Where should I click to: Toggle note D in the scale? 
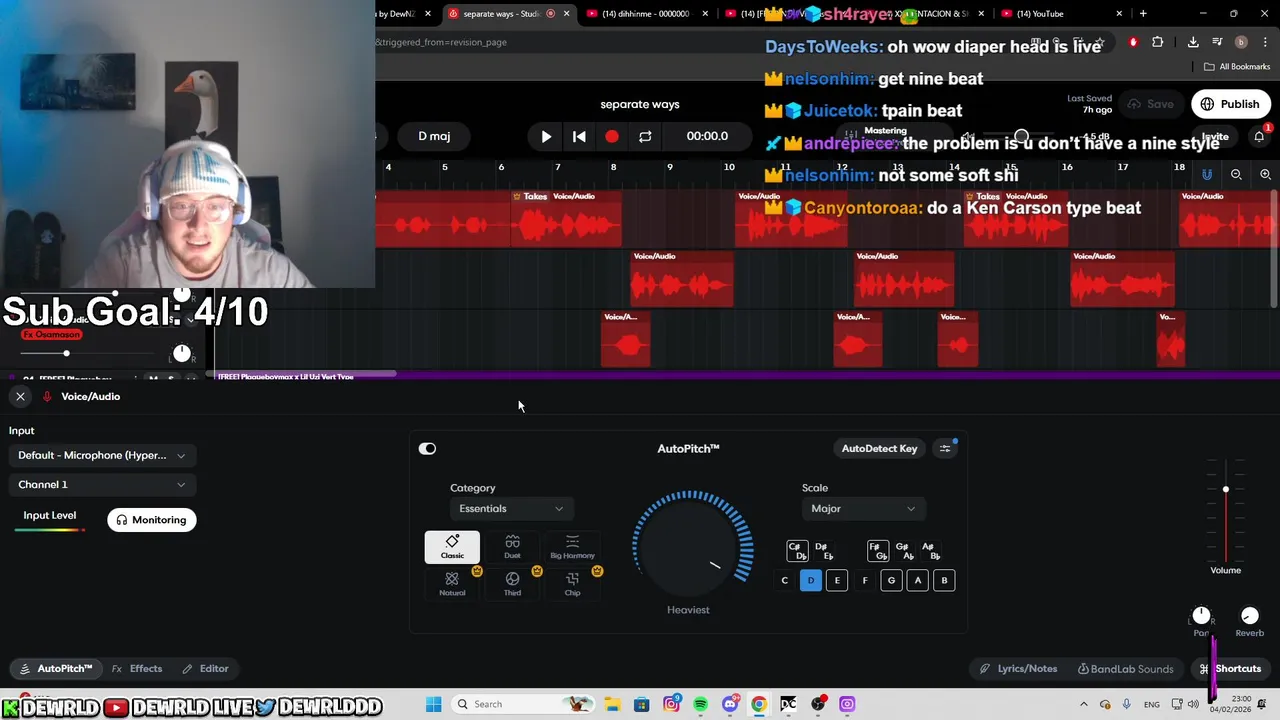point(811,580)
